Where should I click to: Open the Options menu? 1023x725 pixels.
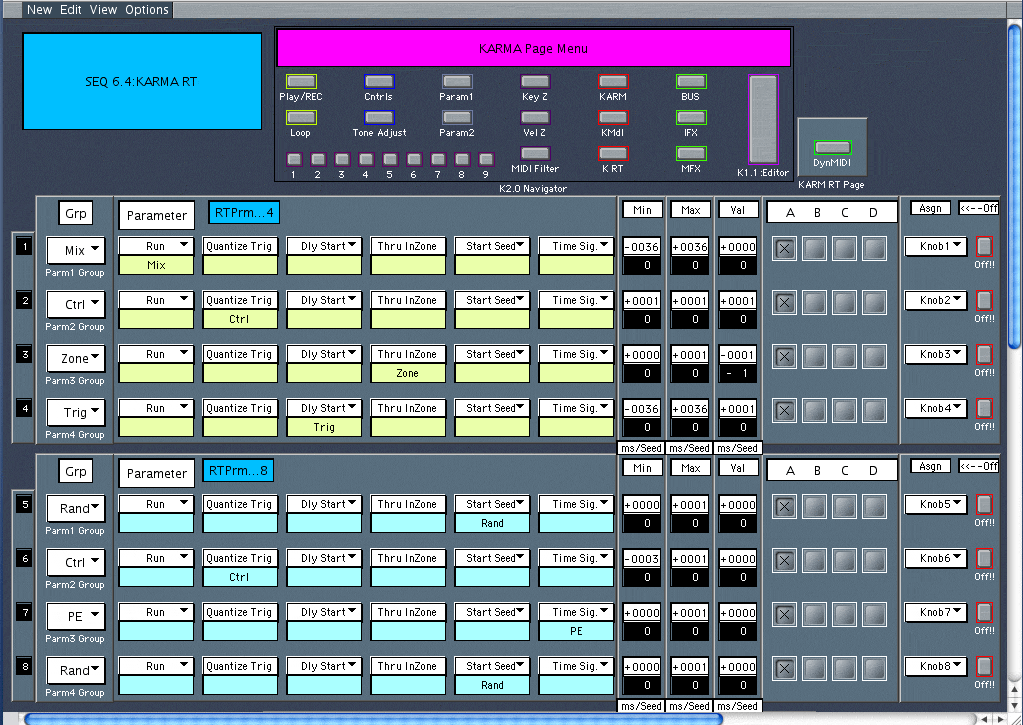click(x=146, y=9)
